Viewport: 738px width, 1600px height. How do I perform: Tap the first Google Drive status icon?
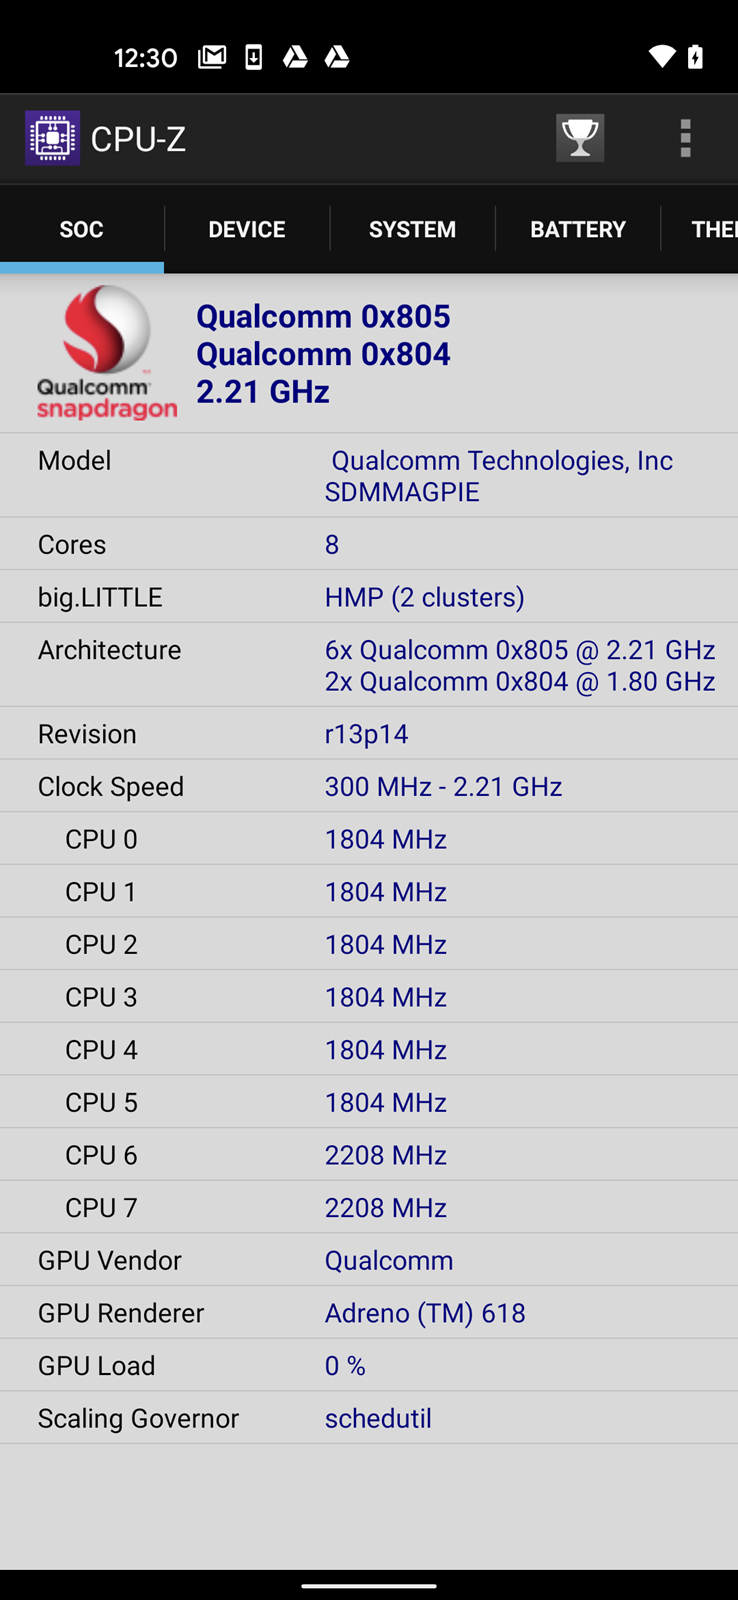click(x=295, y=57)
